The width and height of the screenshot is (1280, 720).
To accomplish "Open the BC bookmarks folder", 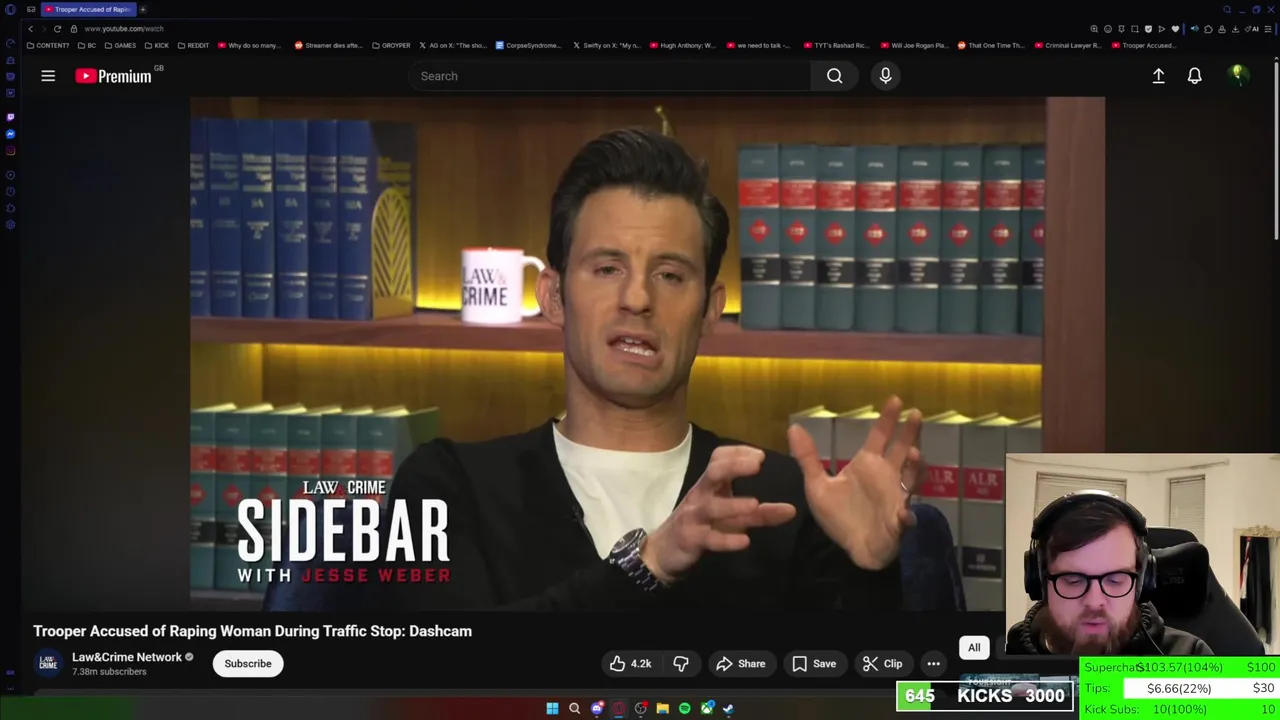I will point(87,45).
